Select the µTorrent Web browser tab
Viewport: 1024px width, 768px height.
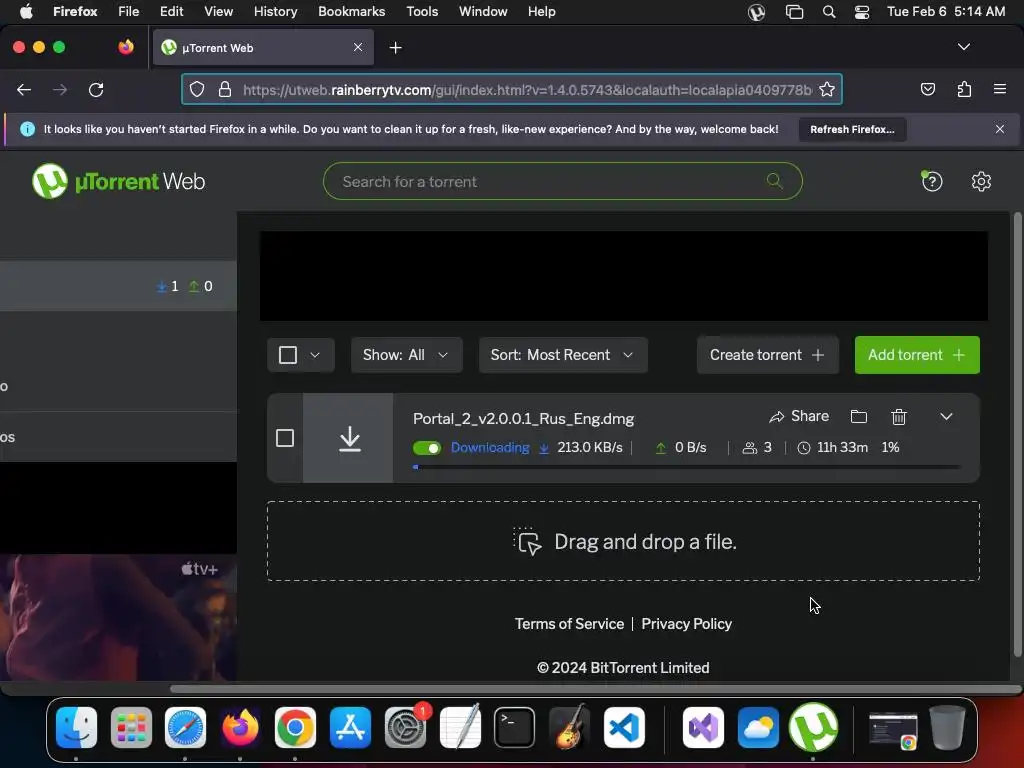click(x=263, y=48)
